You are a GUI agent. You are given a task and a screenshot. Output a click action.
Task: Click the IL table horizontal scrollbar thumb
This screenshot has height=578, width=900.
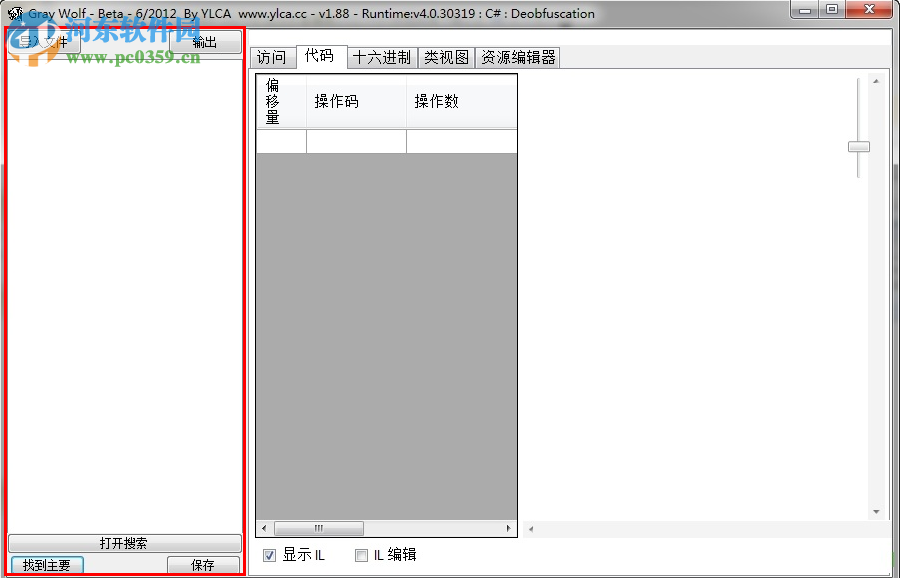[319, 528]
